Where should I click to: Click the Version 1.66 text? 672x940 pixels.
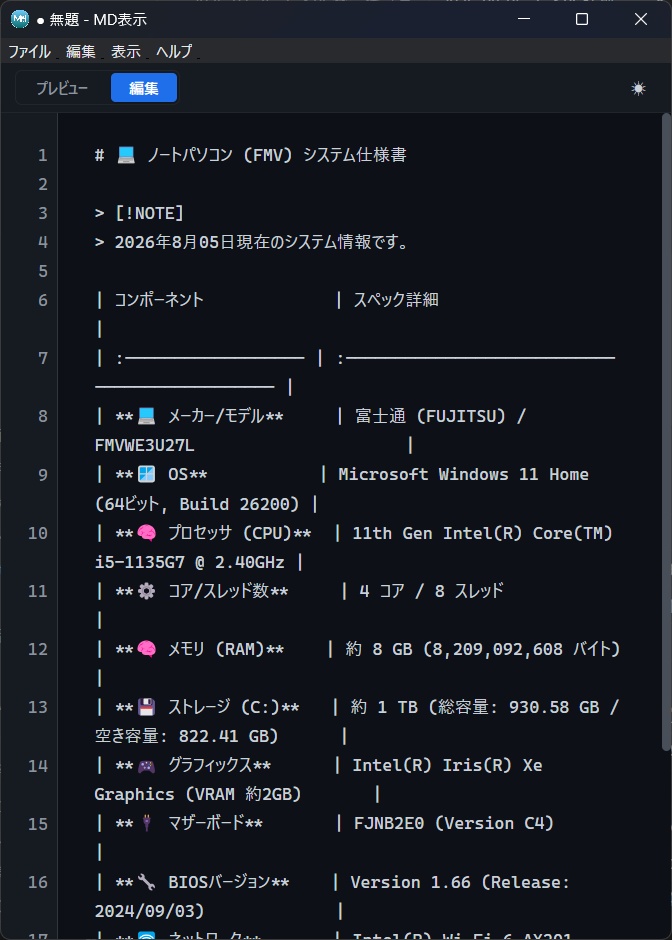[x=411, y=882]
